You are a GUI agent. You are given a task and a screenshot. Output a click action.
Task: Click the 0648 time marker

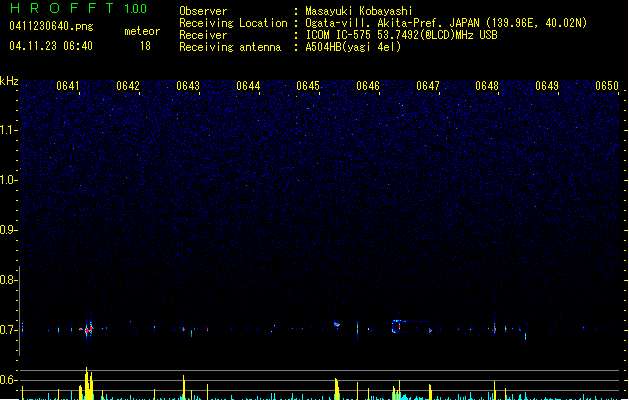pyautogui.click(x=487, y=86)
